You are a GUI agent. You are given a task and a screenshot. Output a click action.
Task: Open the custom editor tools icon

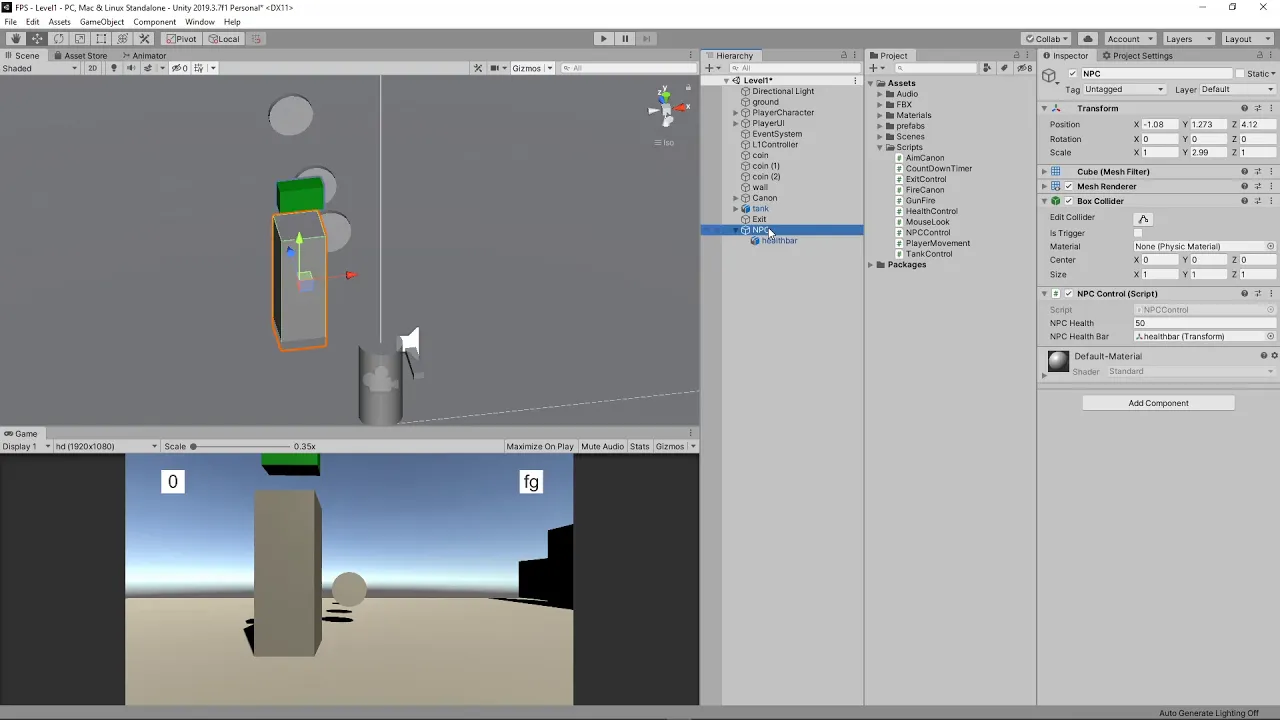point(144,39)
